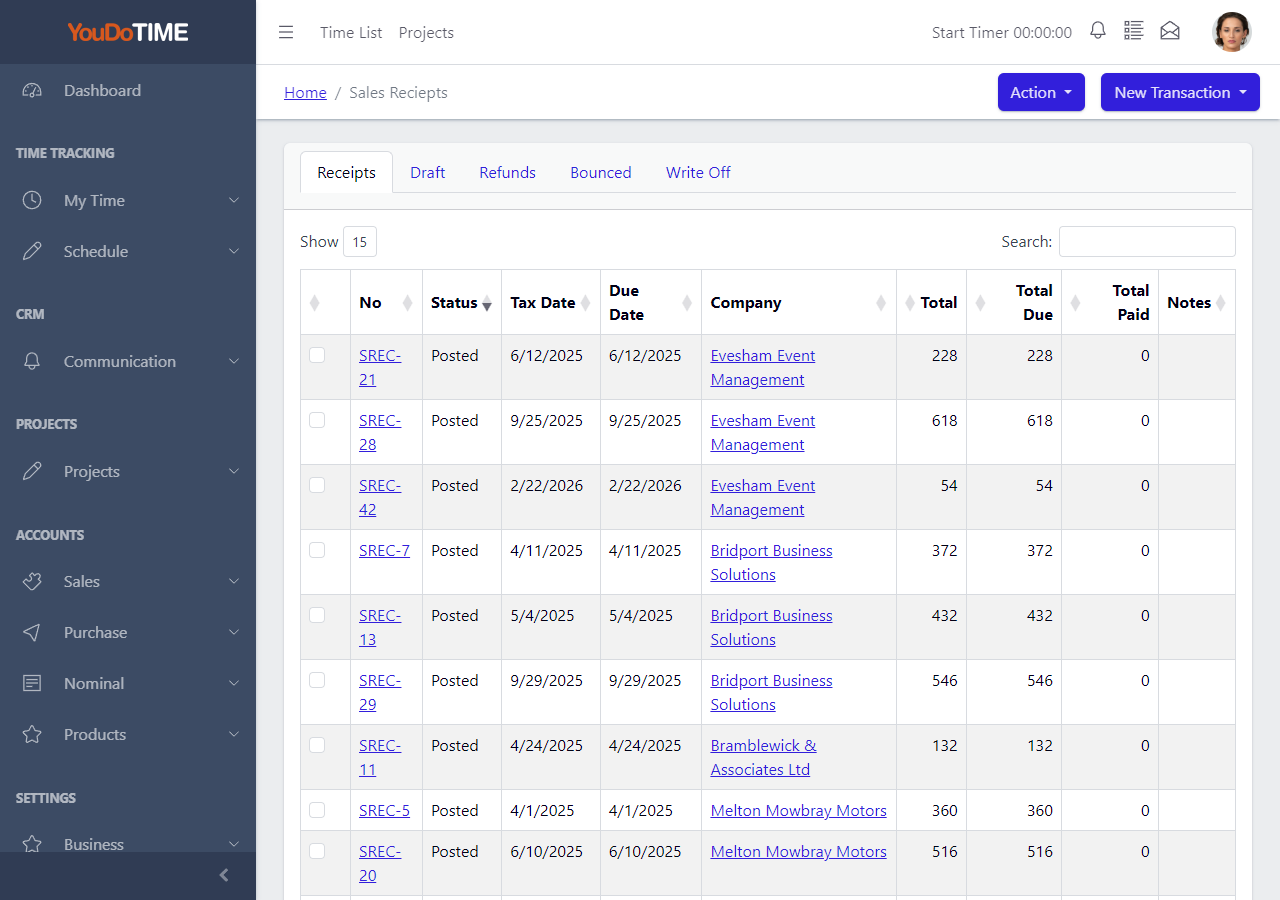Click the Nominal ledger icon in sidebar
1280x900 pixels.
coord(32,683)
